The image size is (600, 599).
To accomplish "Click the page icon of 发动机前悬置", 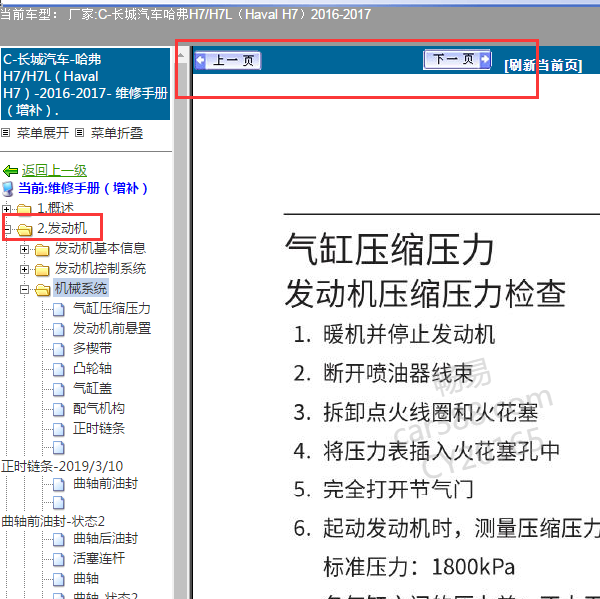I will tap(59, 329).
